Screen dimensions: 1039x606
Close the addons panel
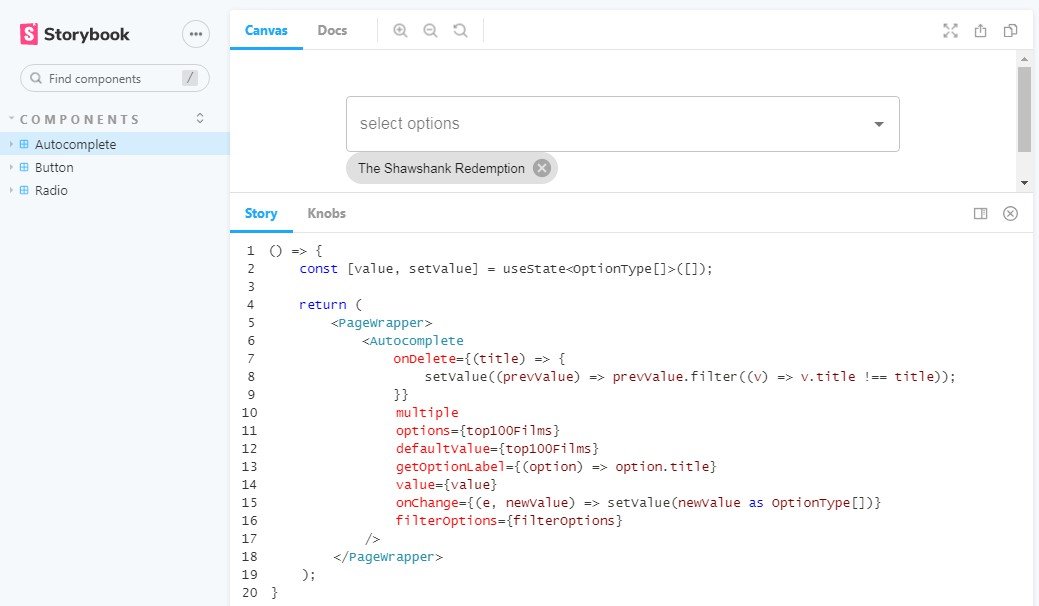[x=1010, y=213]
